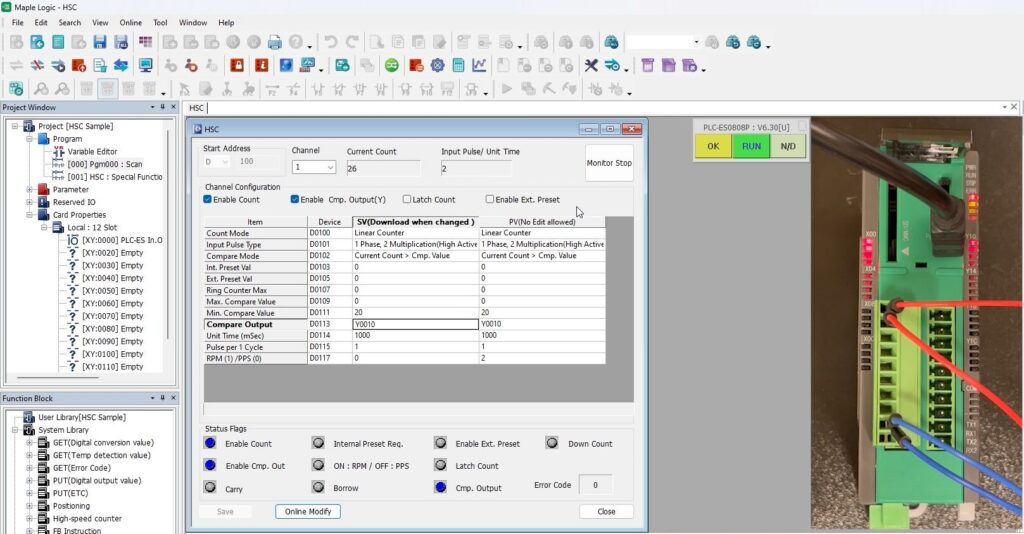Viewport: 1024px width, 534px height.
Task: Click the red crossed-arrows disconnect icon
Action: coord(37,66)
